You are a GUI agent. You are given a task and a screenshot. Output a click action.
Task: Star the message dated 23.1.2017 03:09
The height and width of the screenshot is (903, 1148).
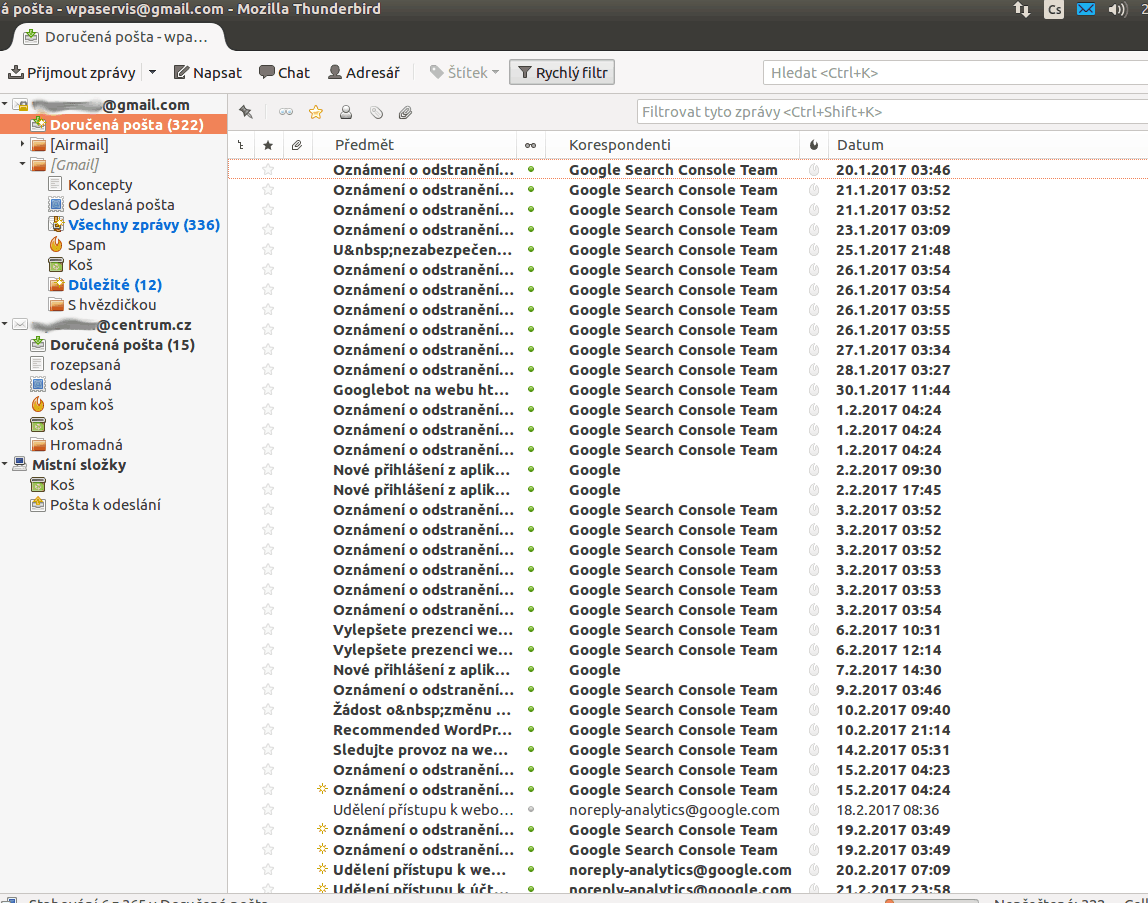point(268,230)
